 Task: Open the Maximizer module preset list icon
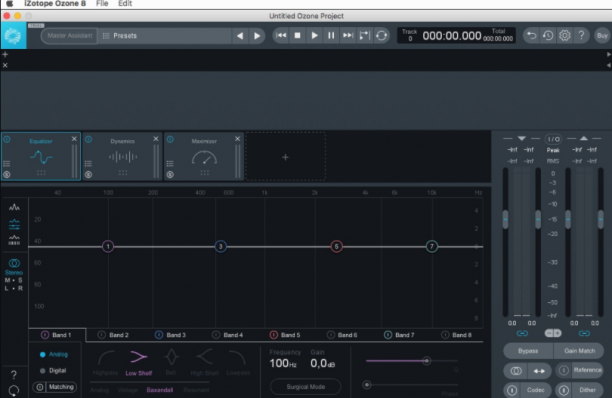(170, 163)
